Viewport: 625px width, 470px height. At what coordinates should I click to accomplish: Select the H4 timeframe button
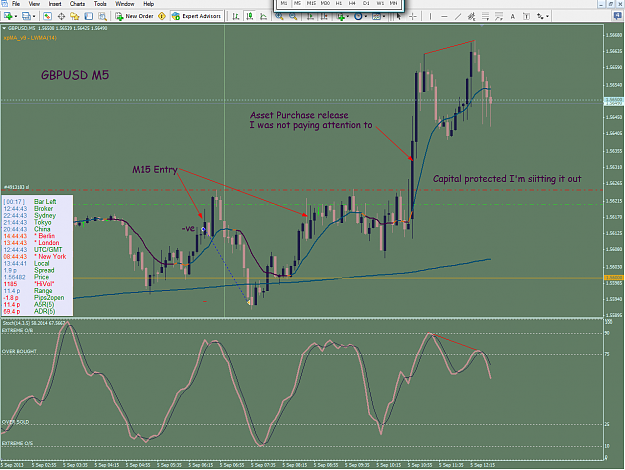(352, 3)
